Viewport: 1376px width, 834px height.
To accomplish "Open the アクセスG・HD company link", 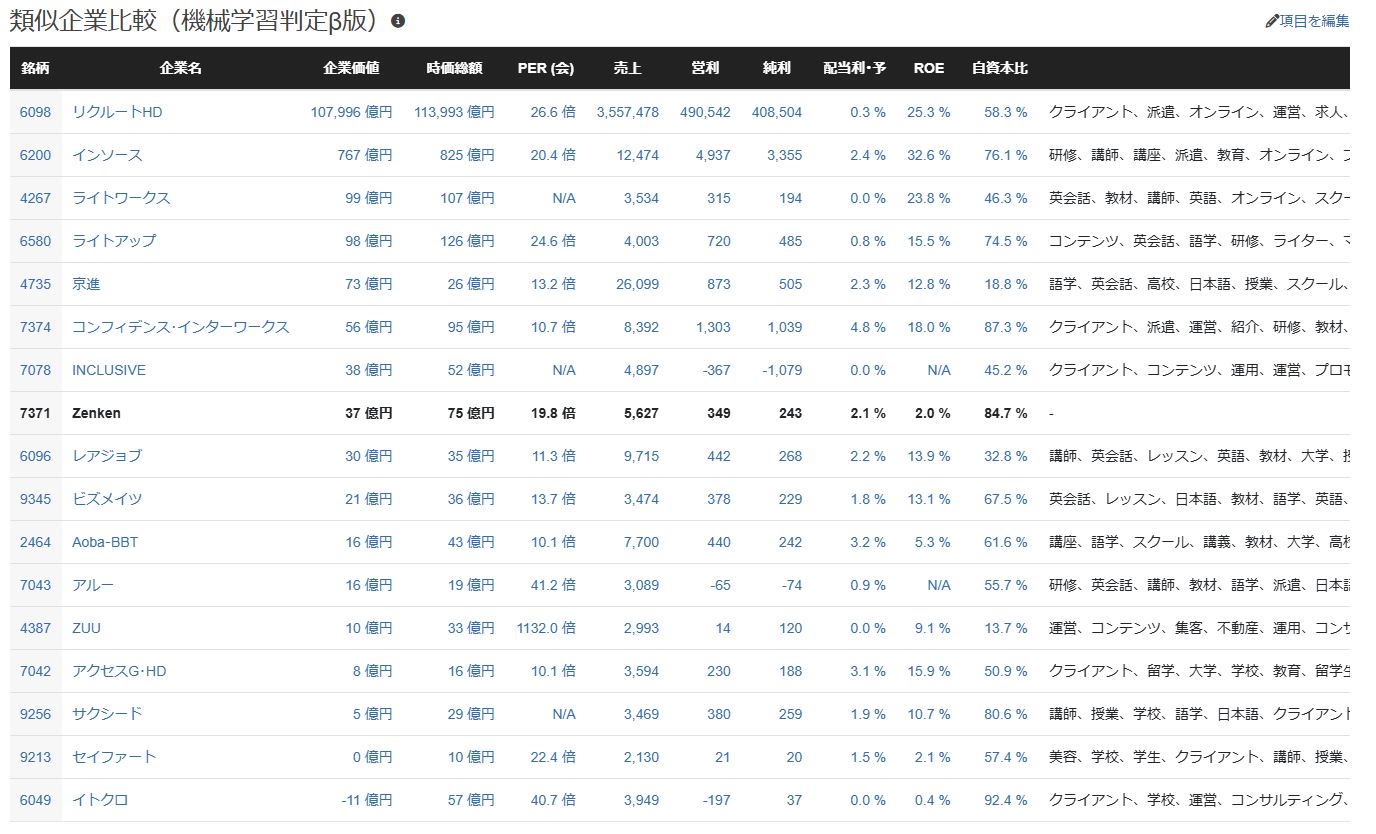I will pos(119,671).
